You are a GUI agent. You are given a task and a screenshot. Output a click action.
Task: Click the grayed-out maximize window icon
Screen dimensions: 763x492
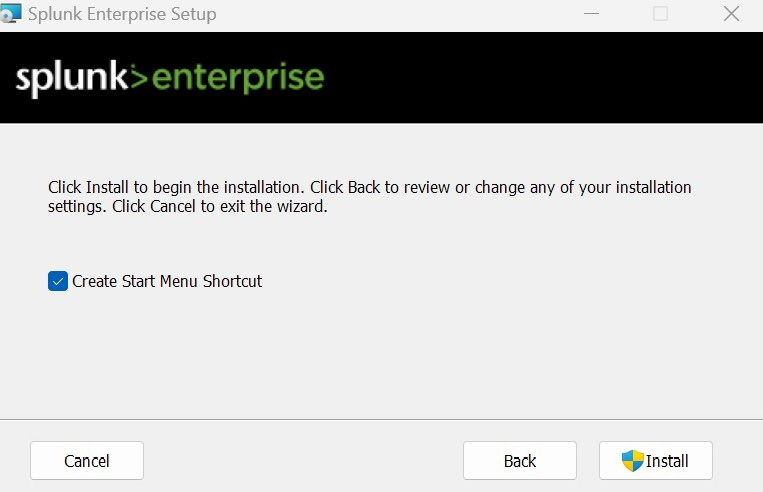click(660, 14)
